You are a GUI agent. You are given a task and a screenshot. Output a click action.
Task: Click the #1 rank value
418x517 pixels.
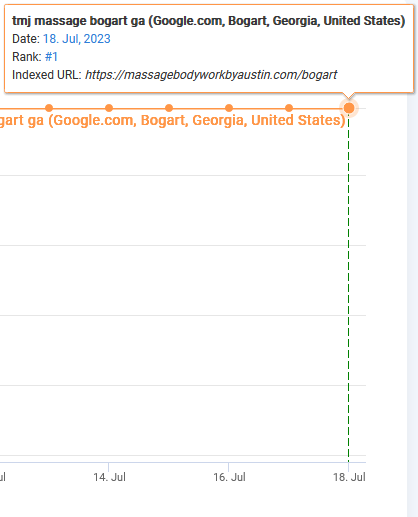(51, 57)
